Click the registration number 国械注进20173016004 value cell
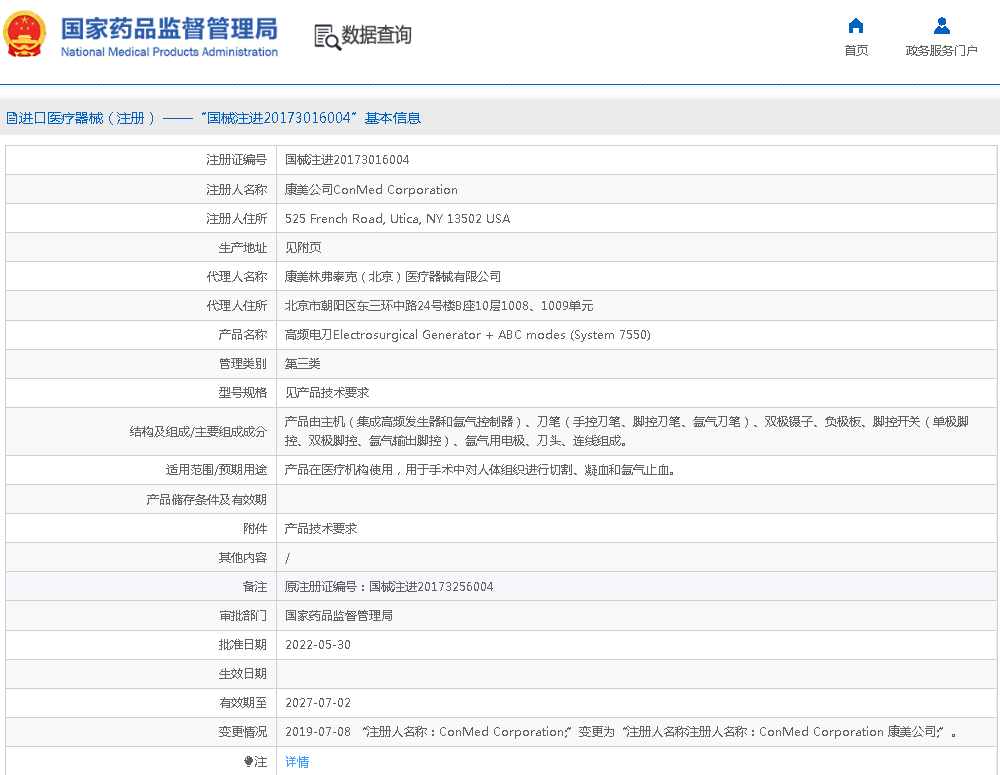Image resolution: width=1000 pixels, height=775 pixels. 347,160
